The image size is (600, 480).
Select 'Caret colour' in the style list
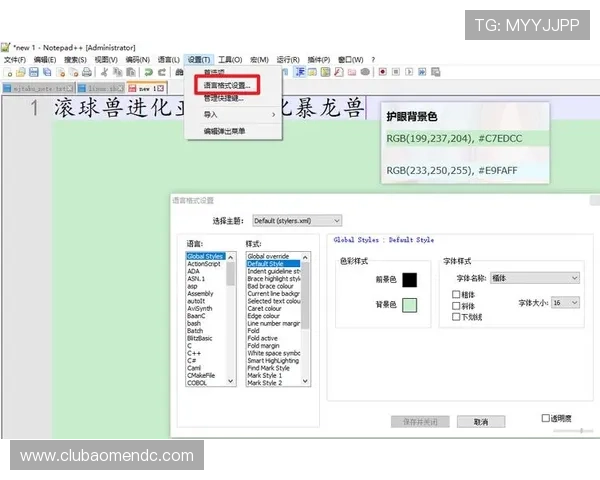click(x=271, y=308)
